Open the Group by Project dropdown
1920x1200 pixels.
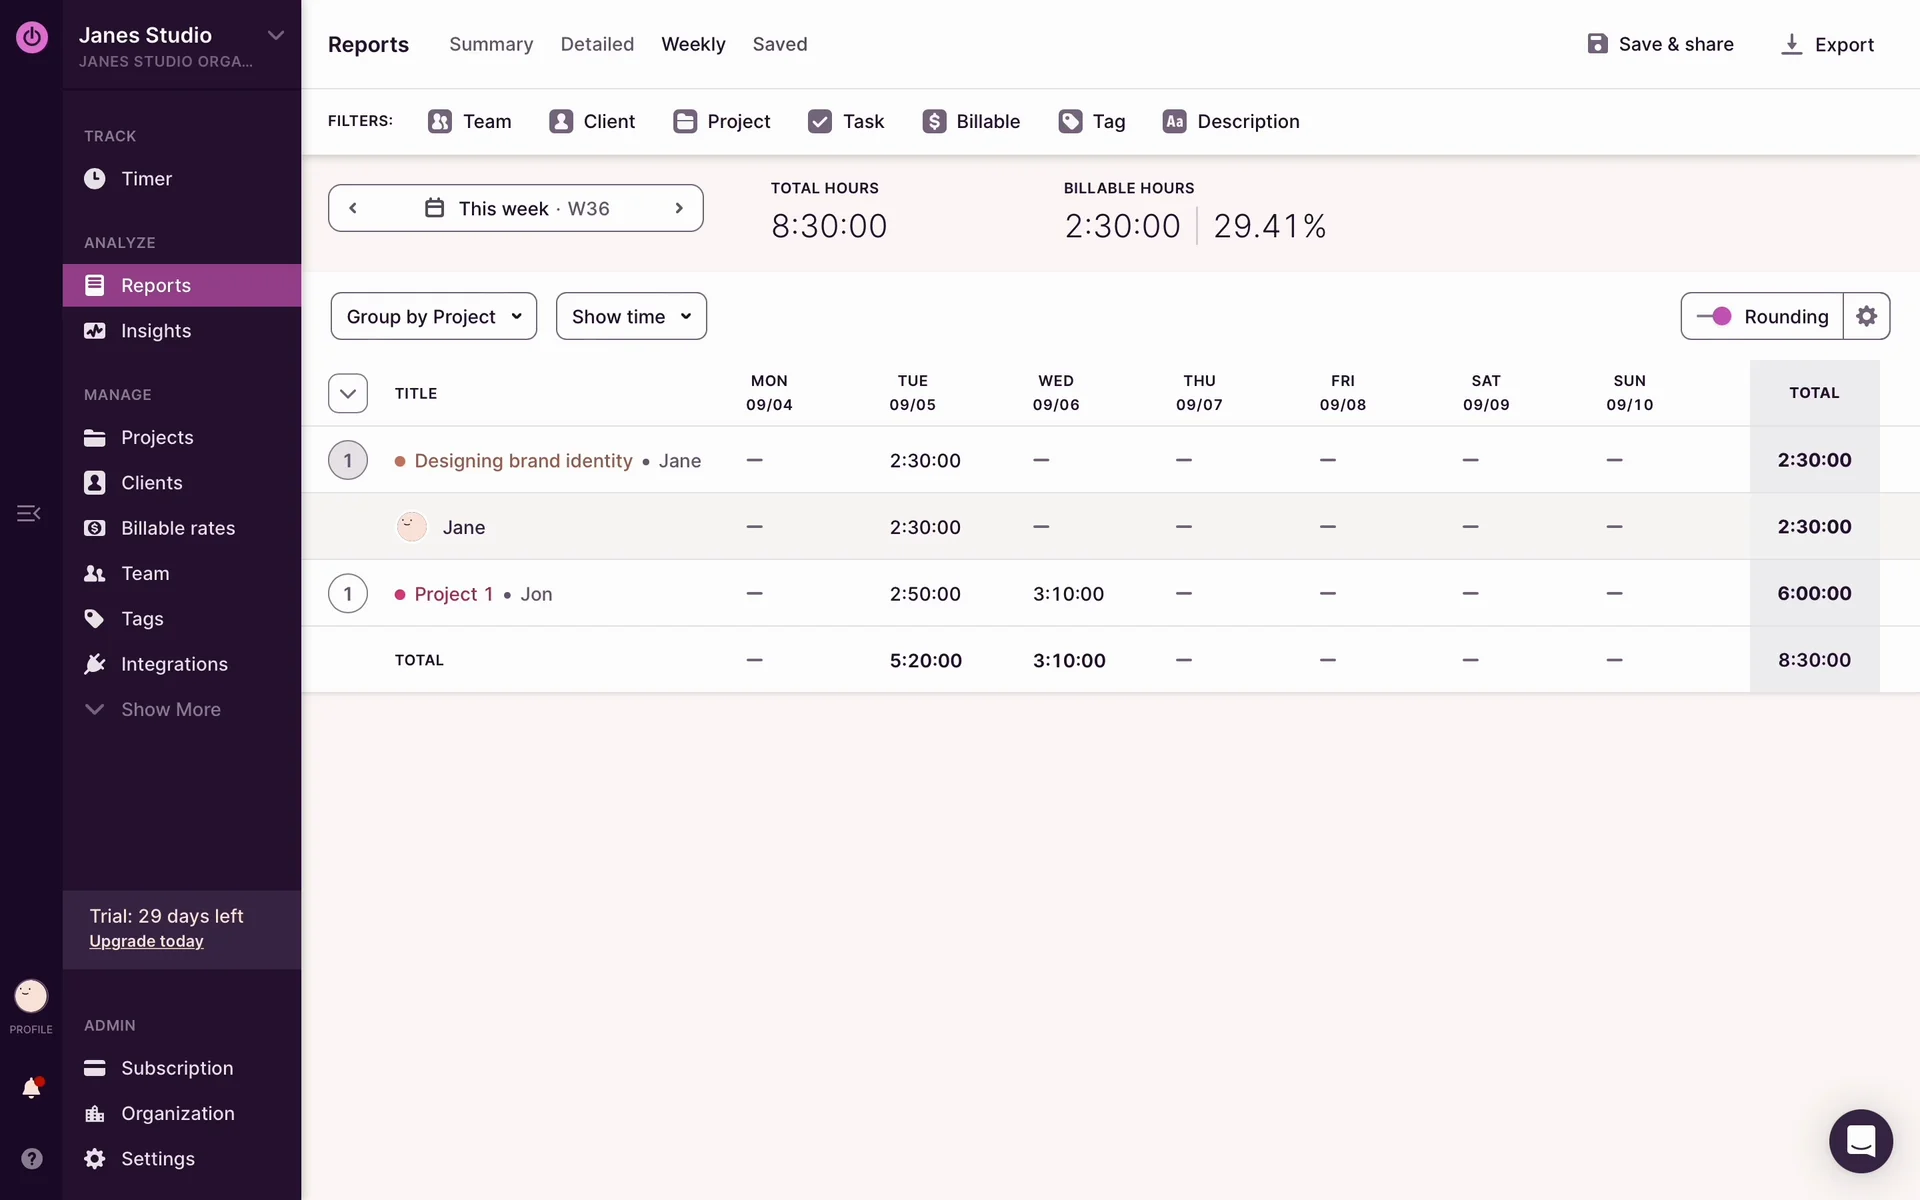click(433, 316)
